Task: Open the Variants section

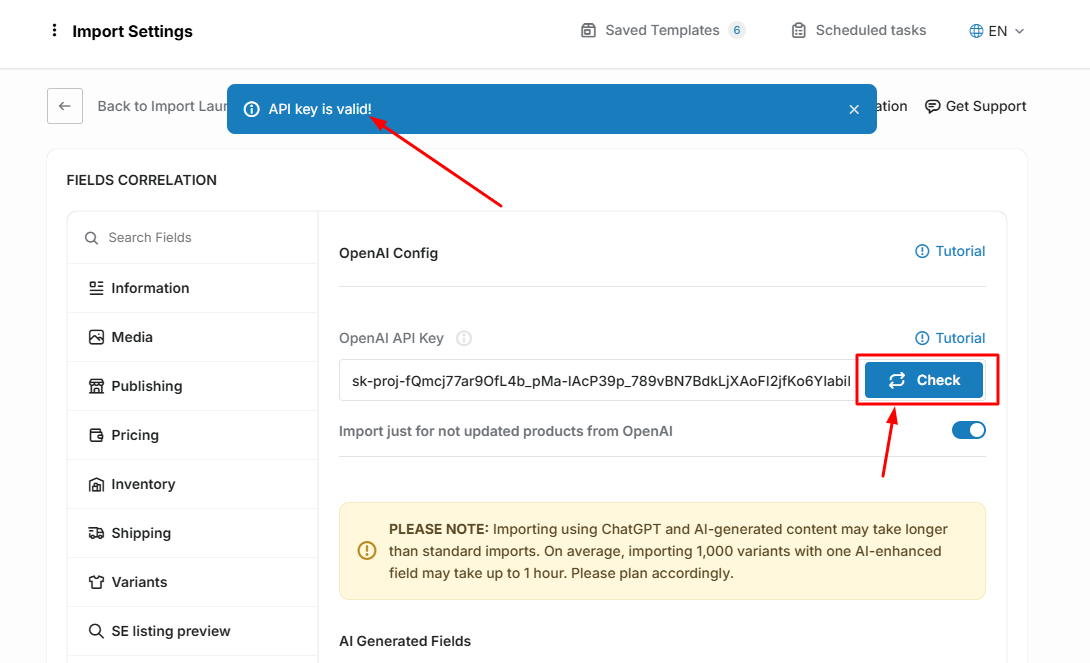Action: pyautogui.click(x=193, y=582)
